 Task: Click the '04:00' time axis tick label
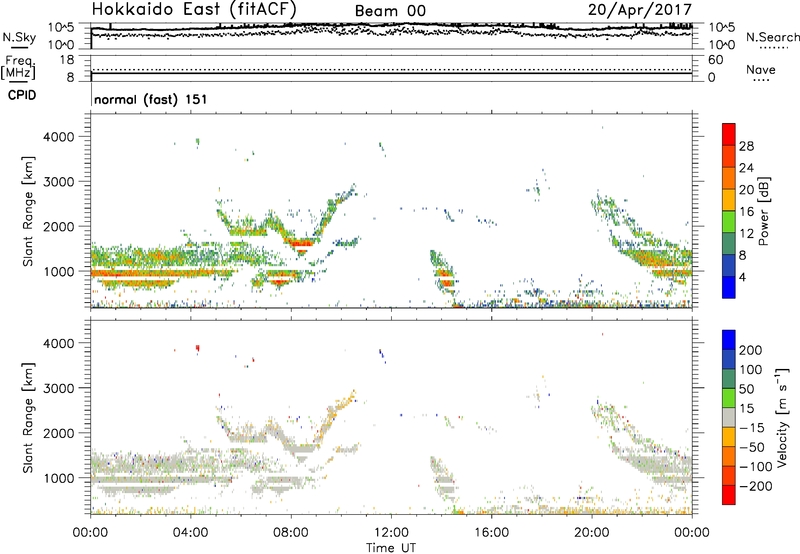[191, 533]
